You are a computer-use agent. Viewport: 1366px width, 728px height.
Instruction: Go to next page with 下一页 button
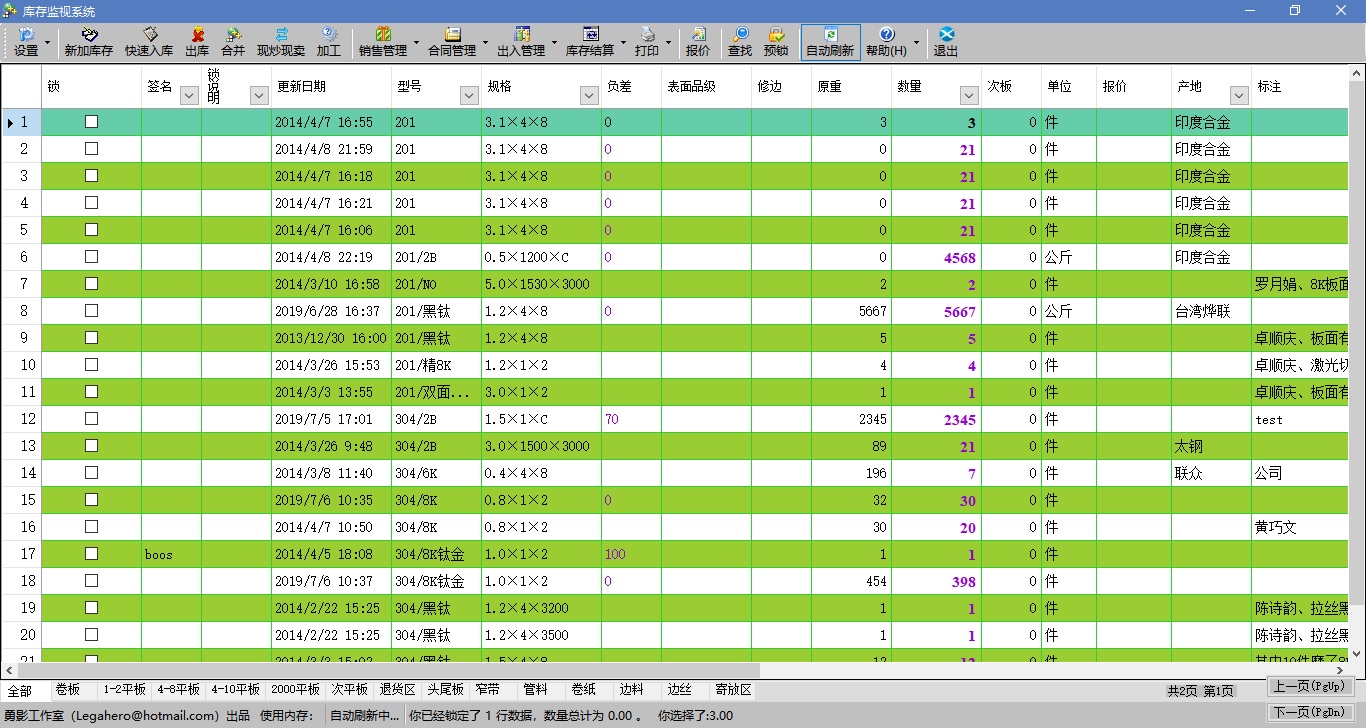tap(1309, 712)
